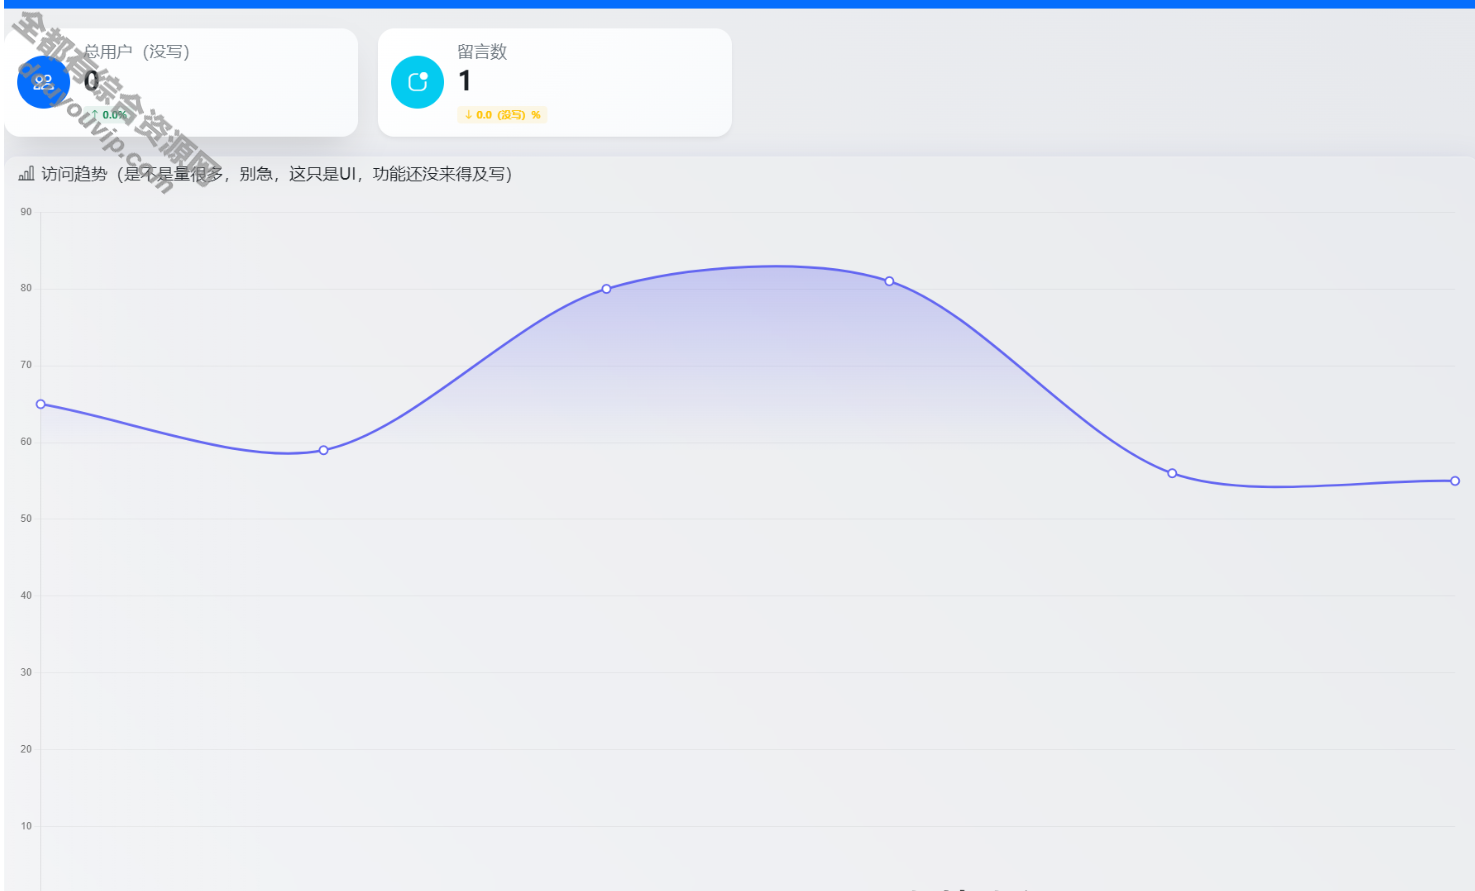Click the 10 label on y-axis
Screen dimensions: 1475x891
pos(26,826)
